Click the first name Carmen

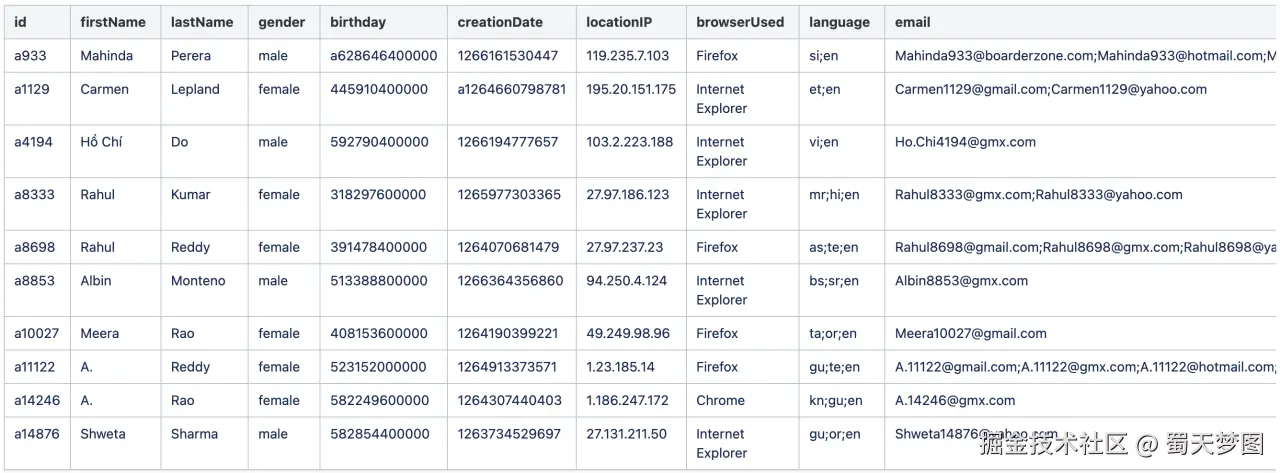[104, 89]
